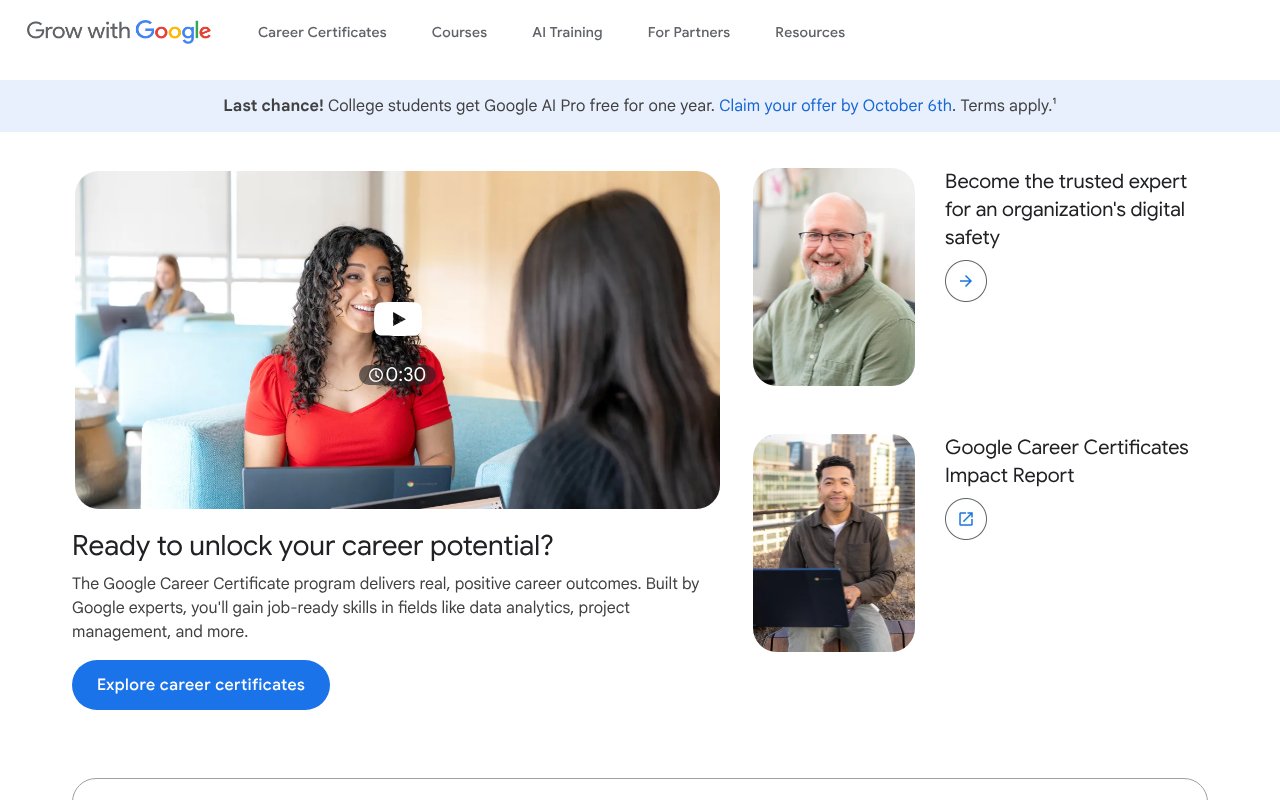
Task: Expand the Courses navigation menu
Action: tap(459, 32)
